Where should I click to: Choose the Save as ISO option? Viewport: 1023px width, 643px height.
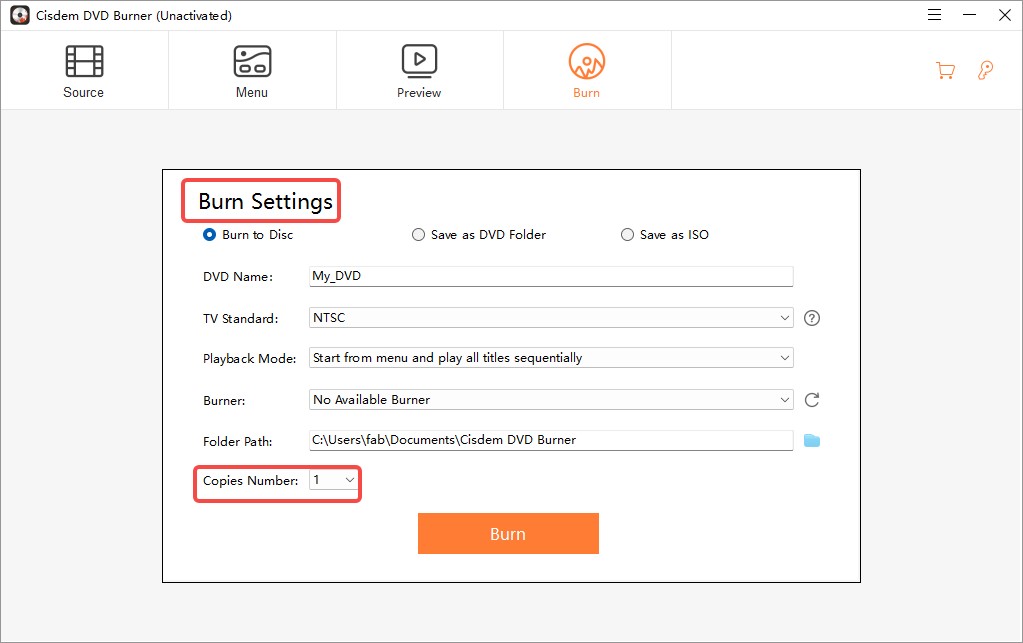(x=627, y=235)
